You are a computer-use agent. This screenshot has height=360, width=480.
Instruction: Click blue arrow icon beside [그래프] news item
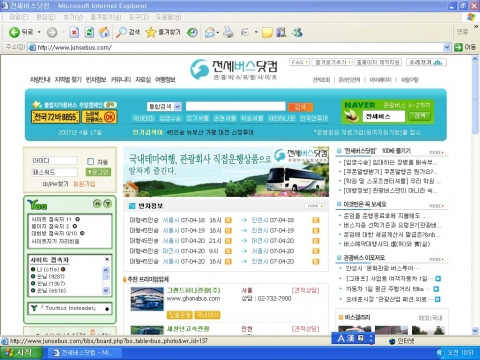click(438, 279)
